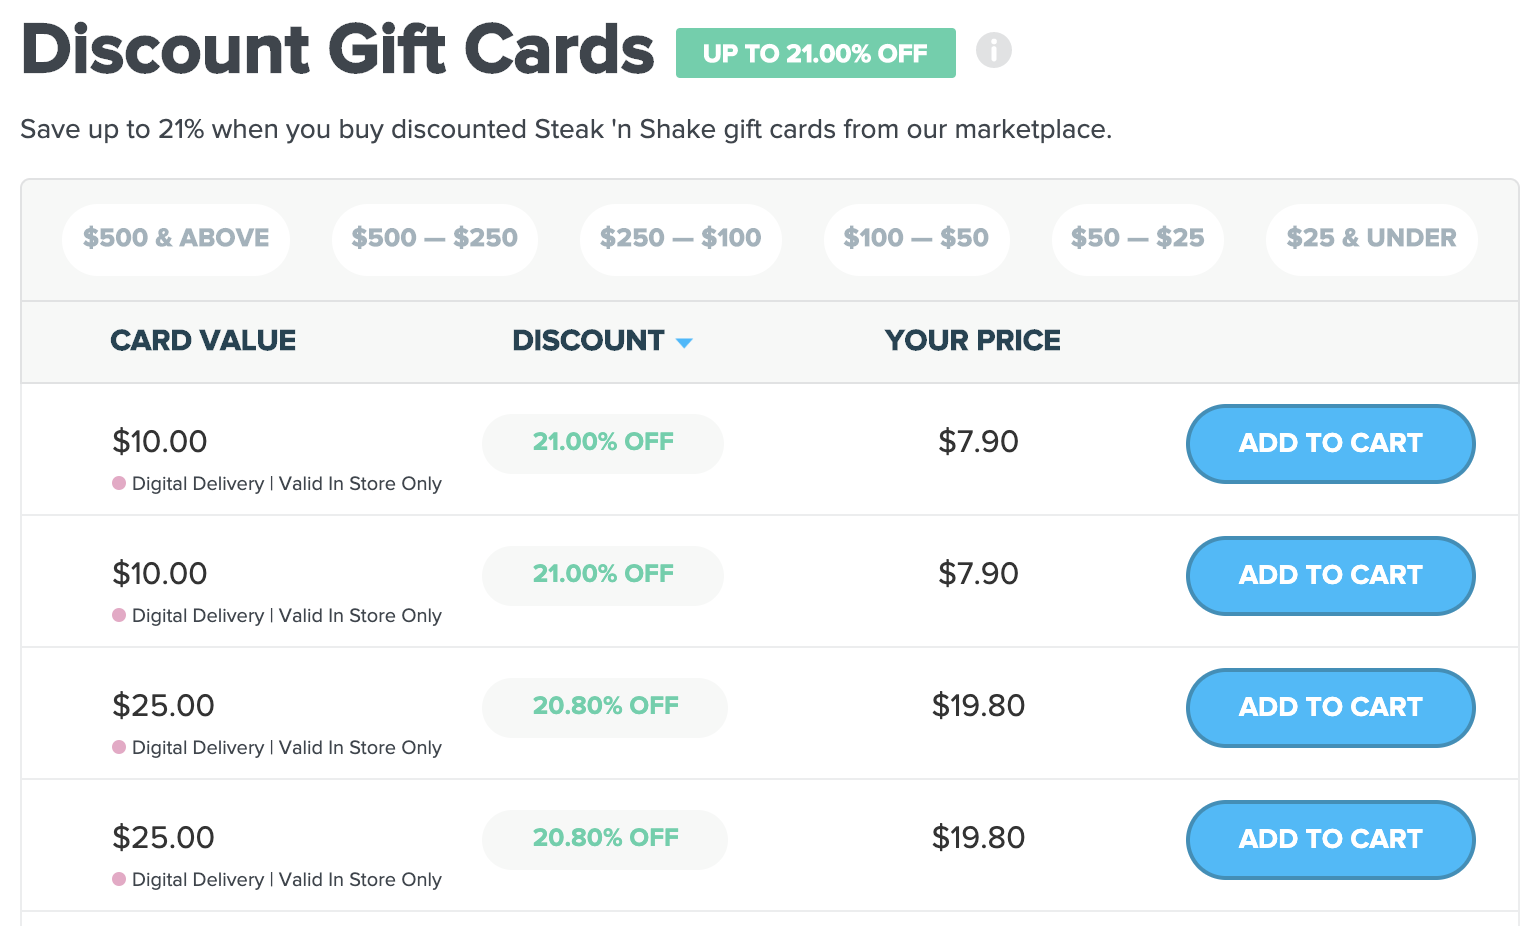
Task: Add last $25.00 card to cart
Action: click(1330, 839)
